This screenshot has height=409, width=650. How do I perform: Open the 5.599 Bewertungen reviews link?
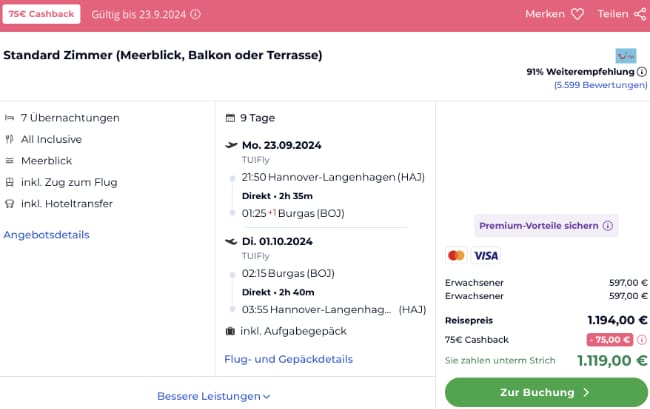click(600, 86)
